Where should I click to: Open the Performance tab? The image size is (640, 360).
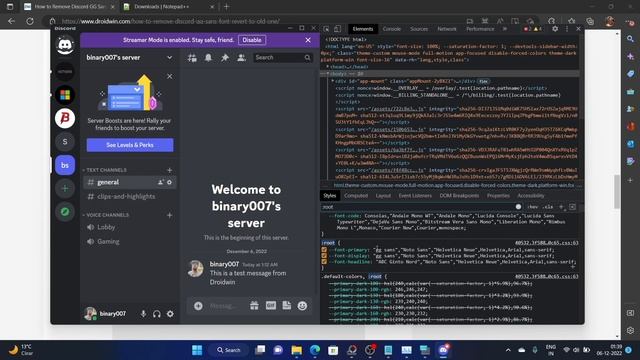(x=480, y=29)
